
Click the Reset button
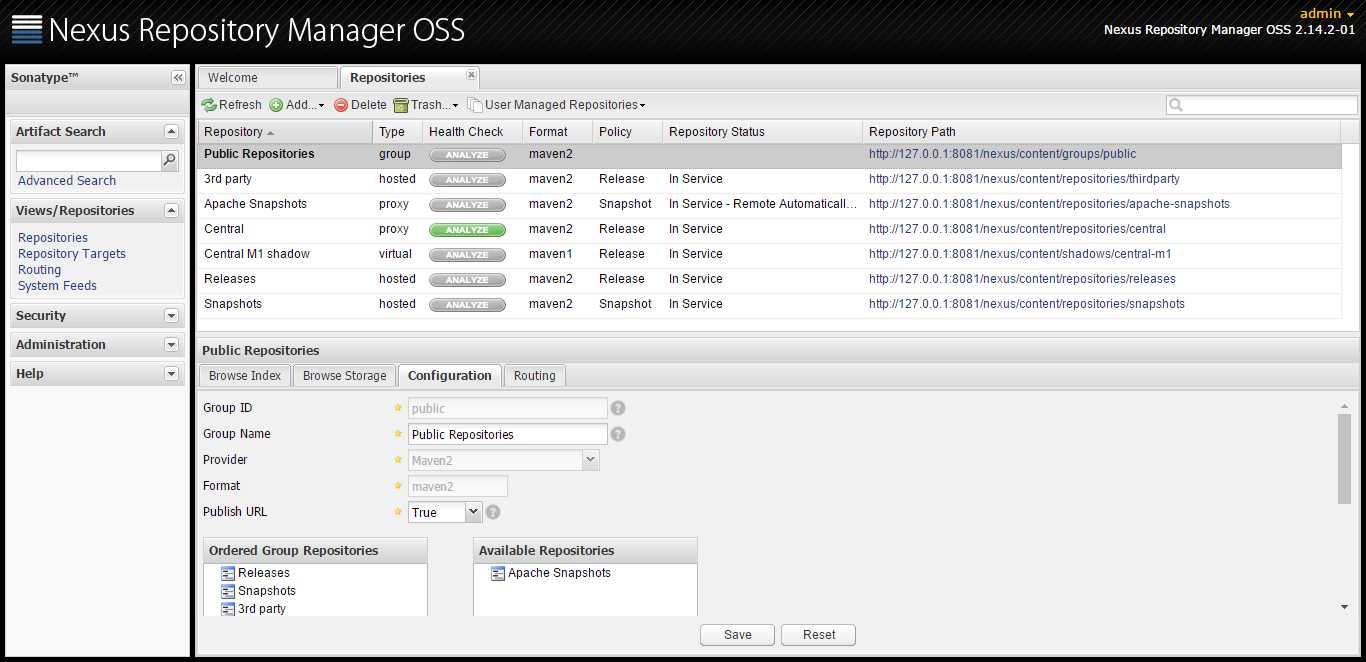pos(819,635)
